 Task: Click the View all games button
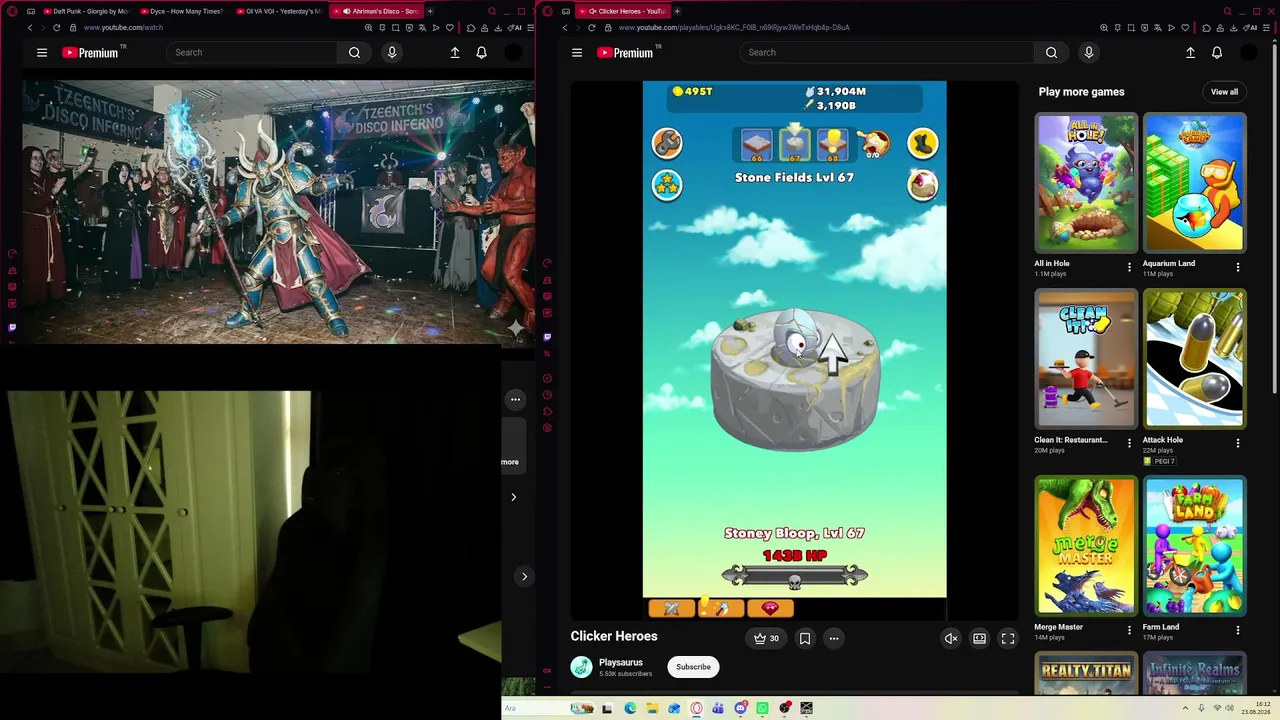1224,92
